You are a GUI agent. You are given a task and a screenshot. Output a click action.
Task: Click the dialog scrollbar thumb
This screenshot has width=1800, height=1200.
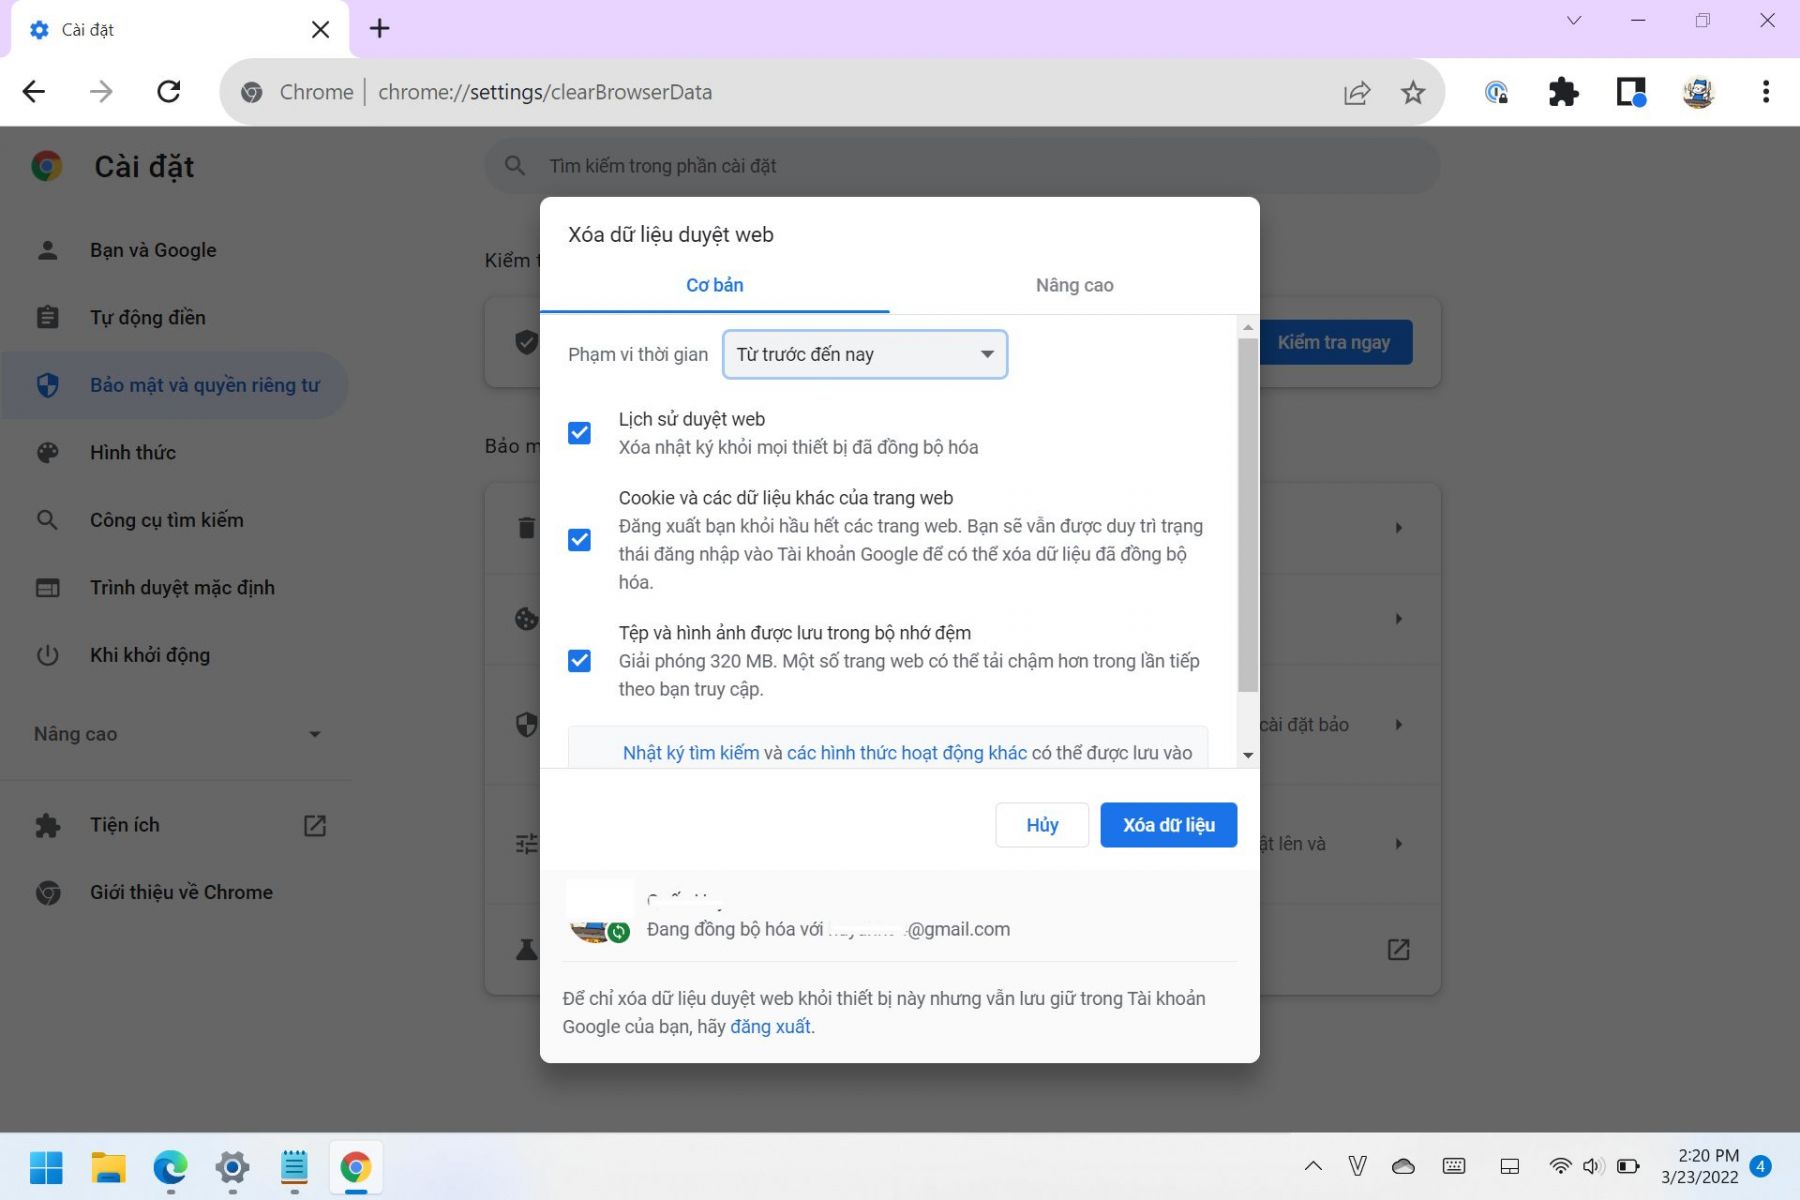pos(1248,515)
